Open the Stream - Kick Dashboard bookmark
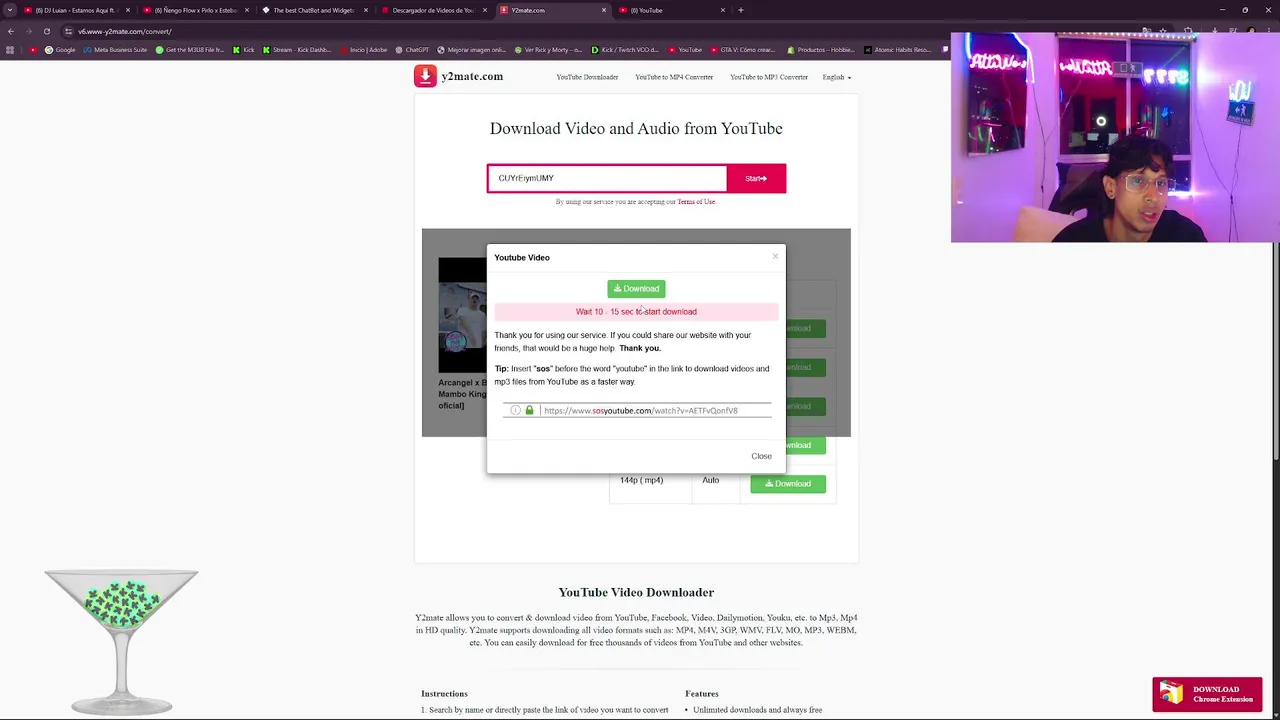The image size is (1280, 720). tap(296, 50)
